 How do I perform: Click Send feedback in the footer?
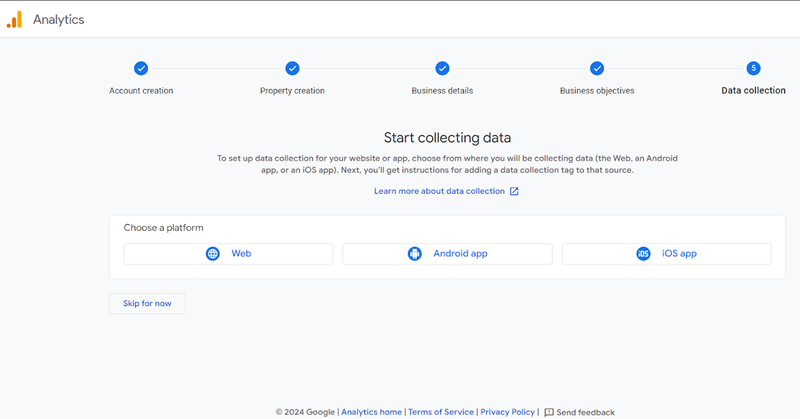pyautogui.click(x=585, y=412)
